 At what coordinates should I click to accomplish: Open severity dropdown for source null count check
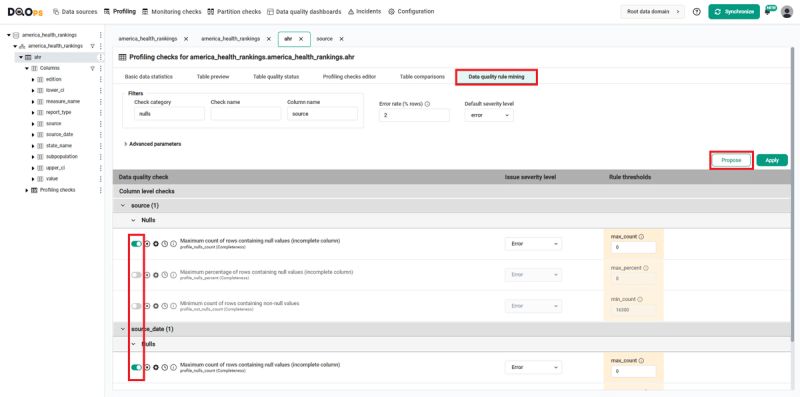(x=533, y=244)
